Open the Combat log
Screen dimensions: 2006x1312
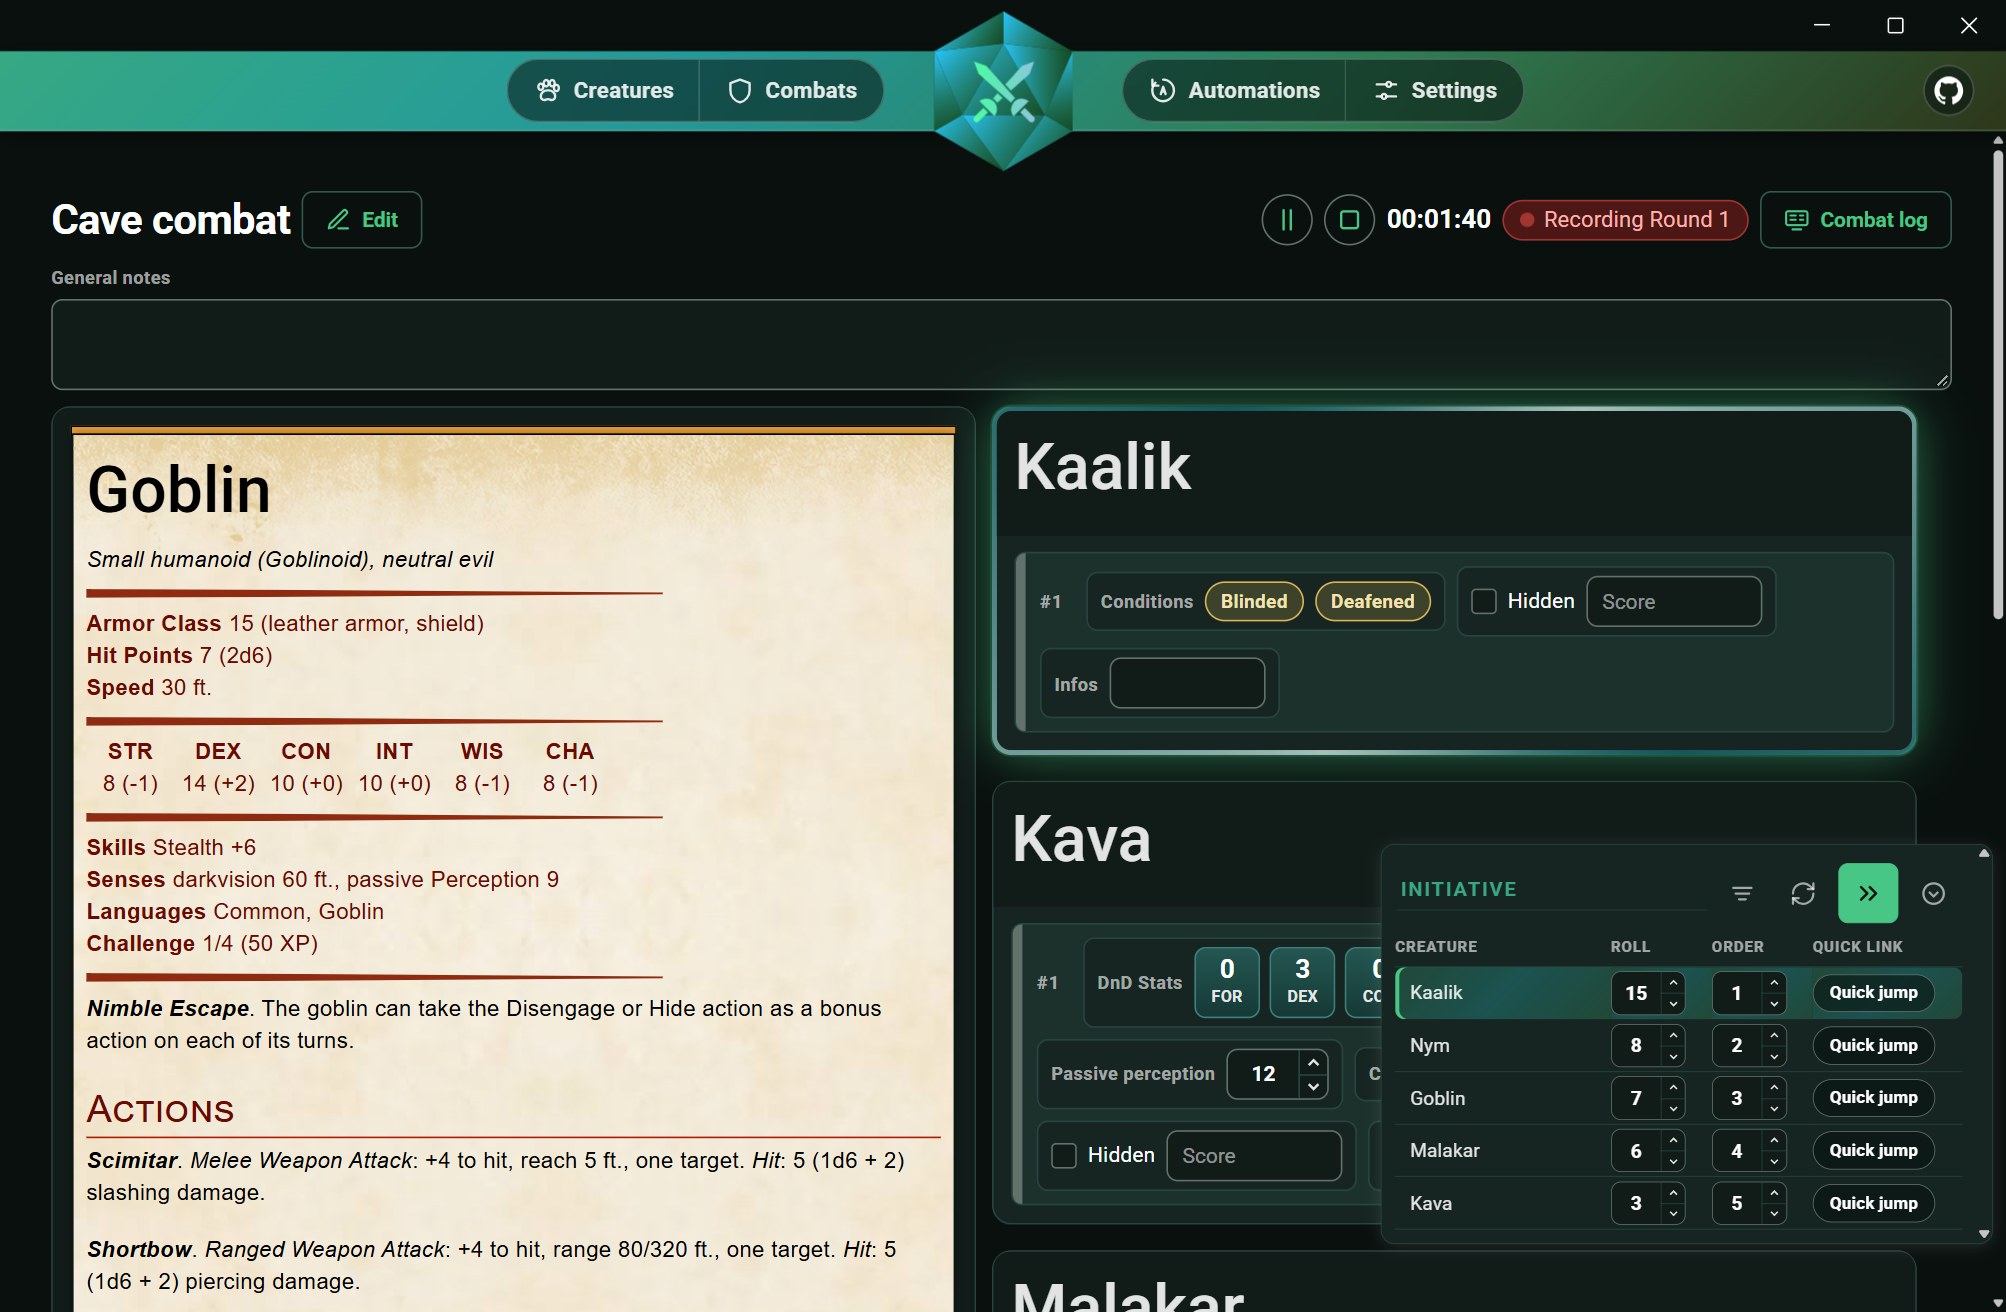1856,220
